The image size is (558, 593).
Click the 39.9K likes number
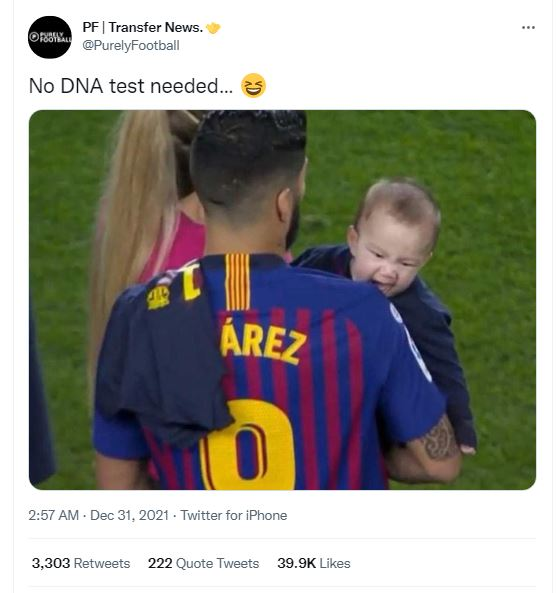coord(297,563)
